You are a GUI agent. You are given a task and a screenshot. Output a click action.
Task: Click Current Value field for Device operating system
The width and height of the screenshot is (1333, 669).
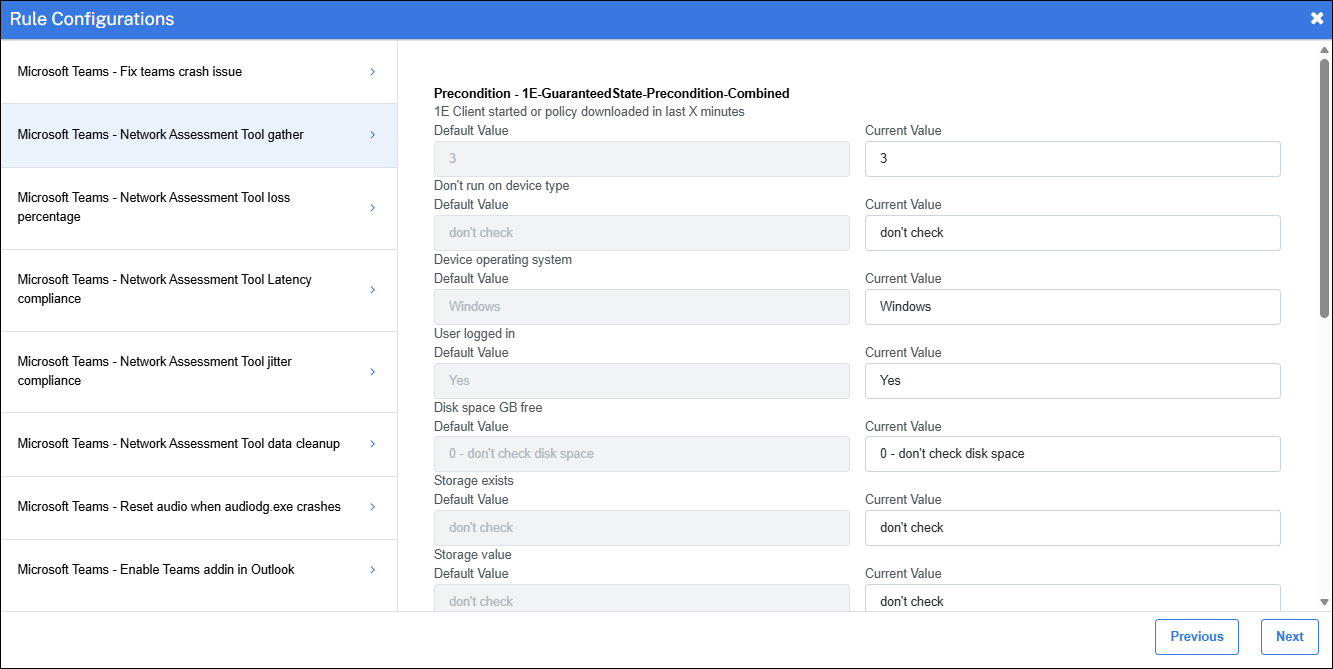(1072, 307)
